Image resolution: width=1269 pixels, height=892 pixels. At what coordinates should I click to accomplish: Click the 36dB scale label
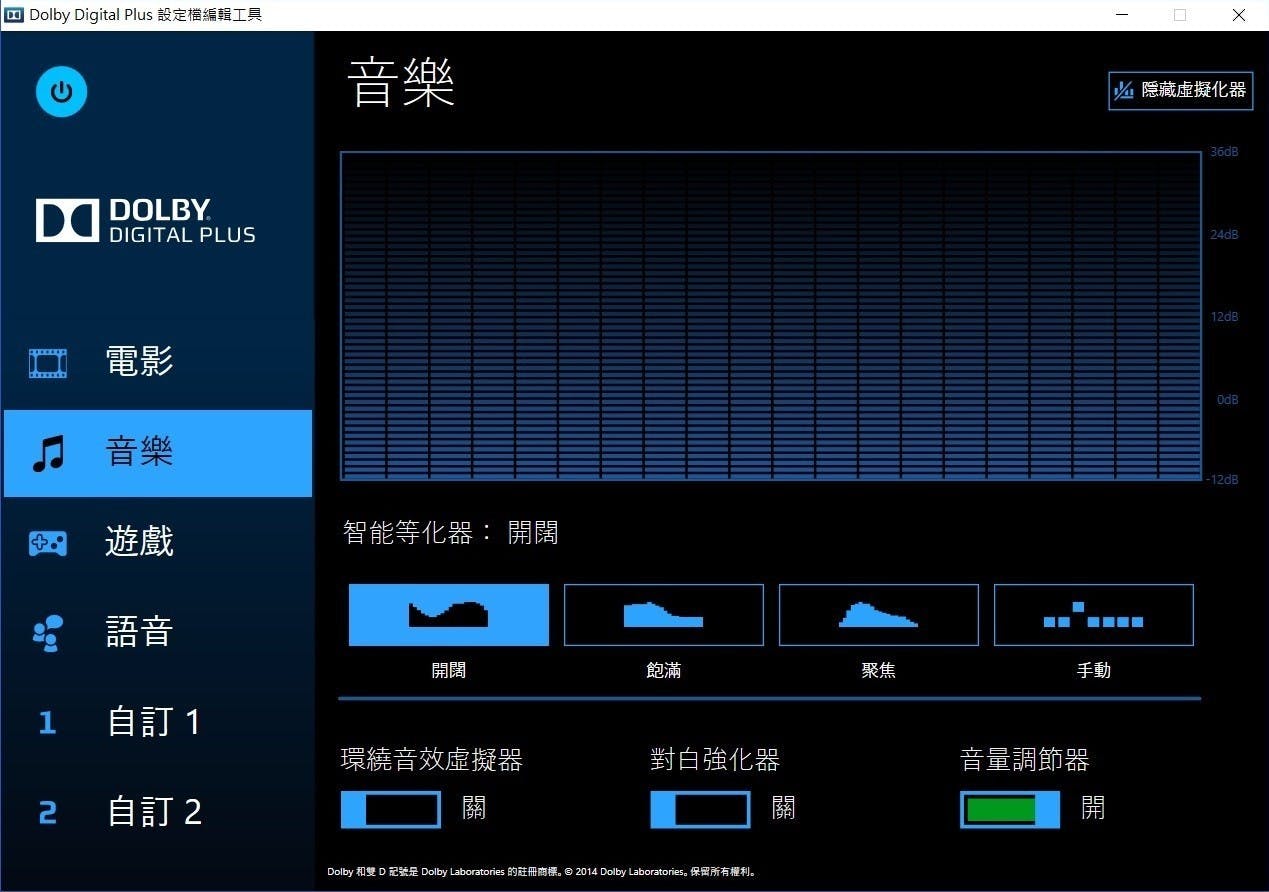tap(1224, 152)
